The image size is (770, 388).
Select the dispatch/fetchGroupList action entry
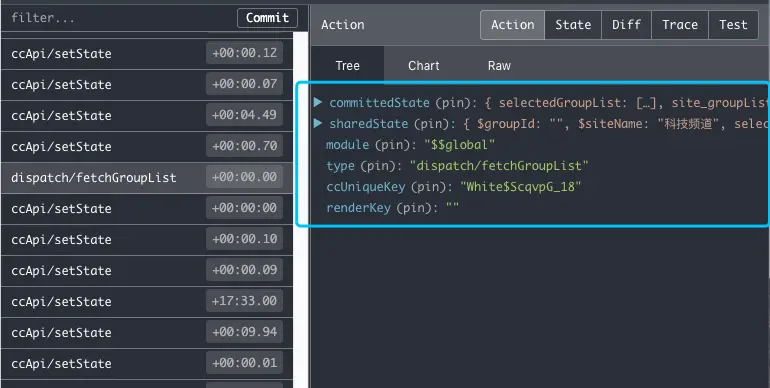[x=147, y=178]
